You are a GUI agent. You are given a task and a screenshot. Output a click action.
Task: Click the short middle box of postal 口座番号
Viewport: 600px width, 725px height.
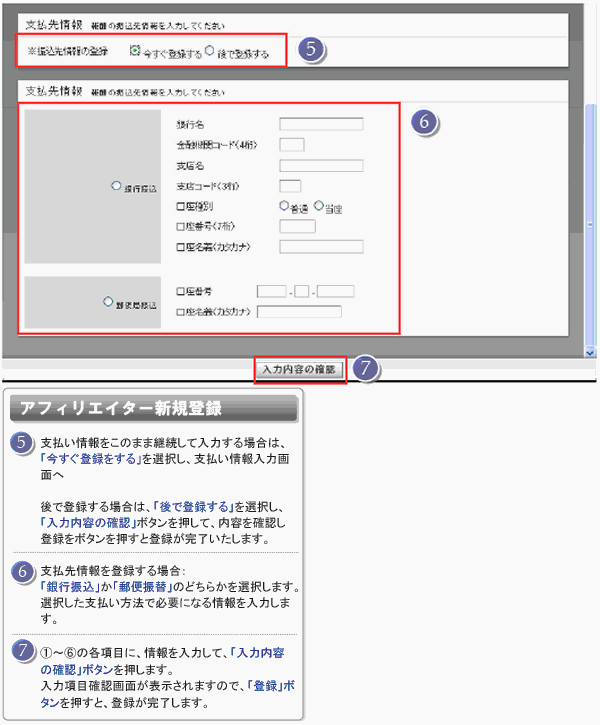point(301,291)
